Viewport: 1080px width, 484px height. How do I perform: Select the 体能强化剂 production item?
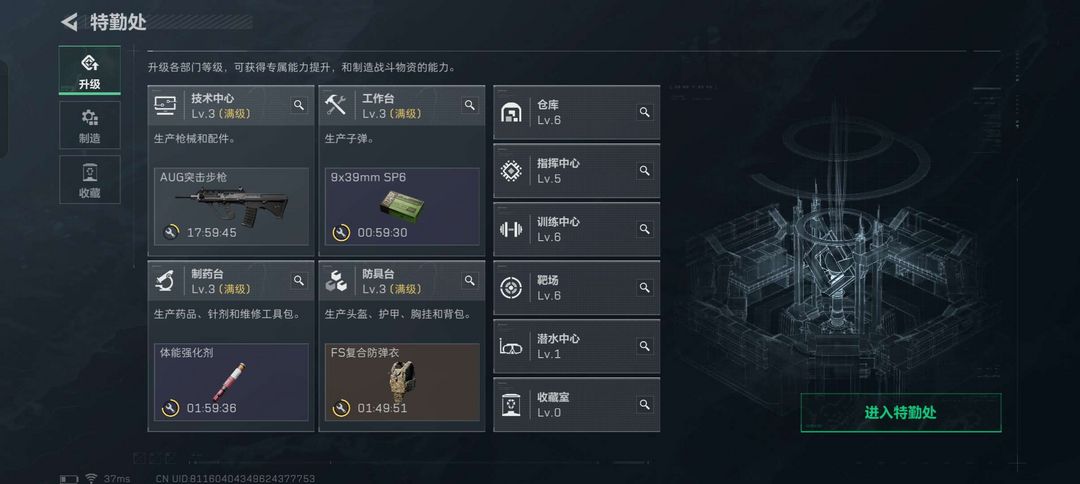[x=231, y=382]
